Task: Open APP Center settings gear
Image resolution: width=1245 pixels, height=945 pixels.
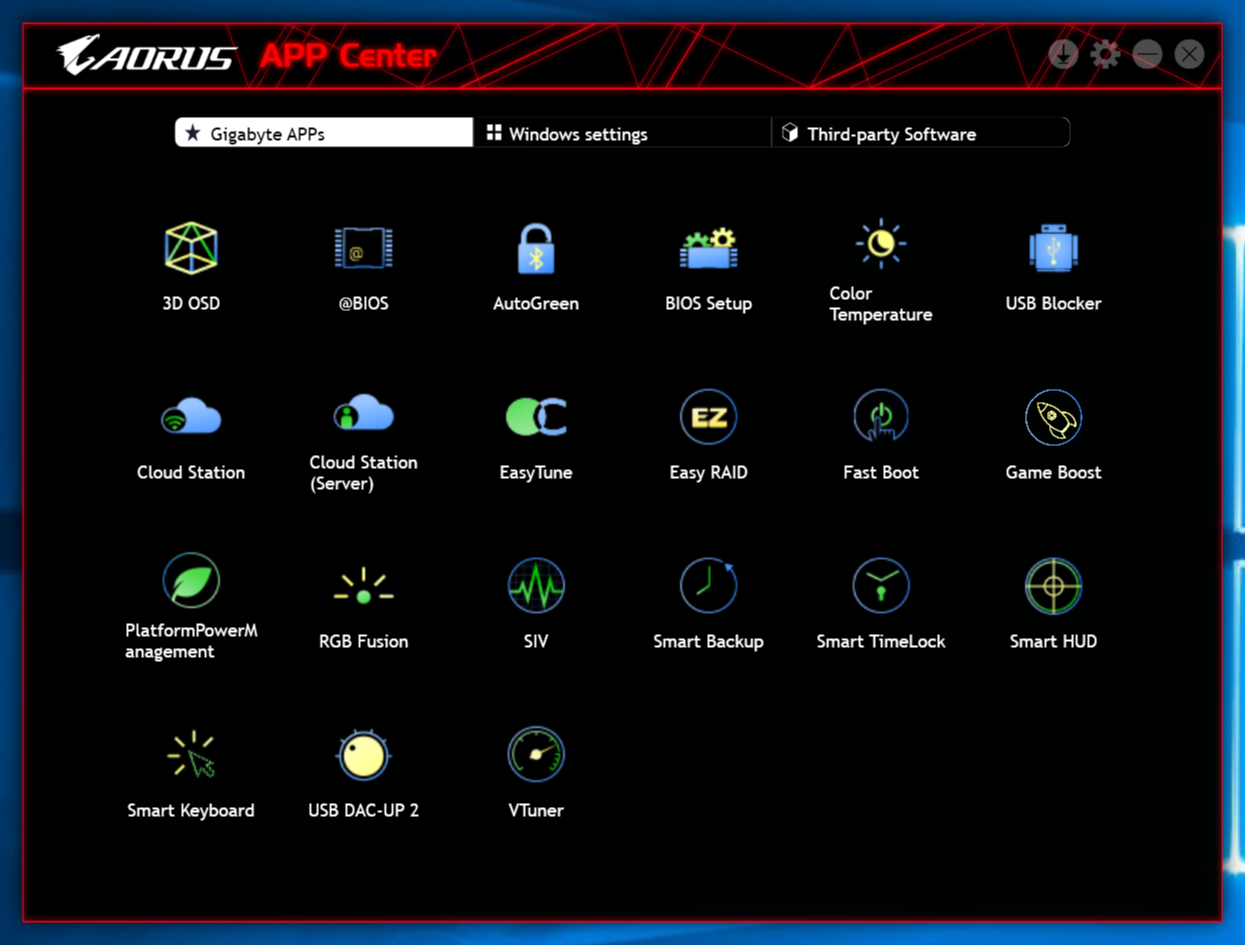Action: [x=1105, y=54]
